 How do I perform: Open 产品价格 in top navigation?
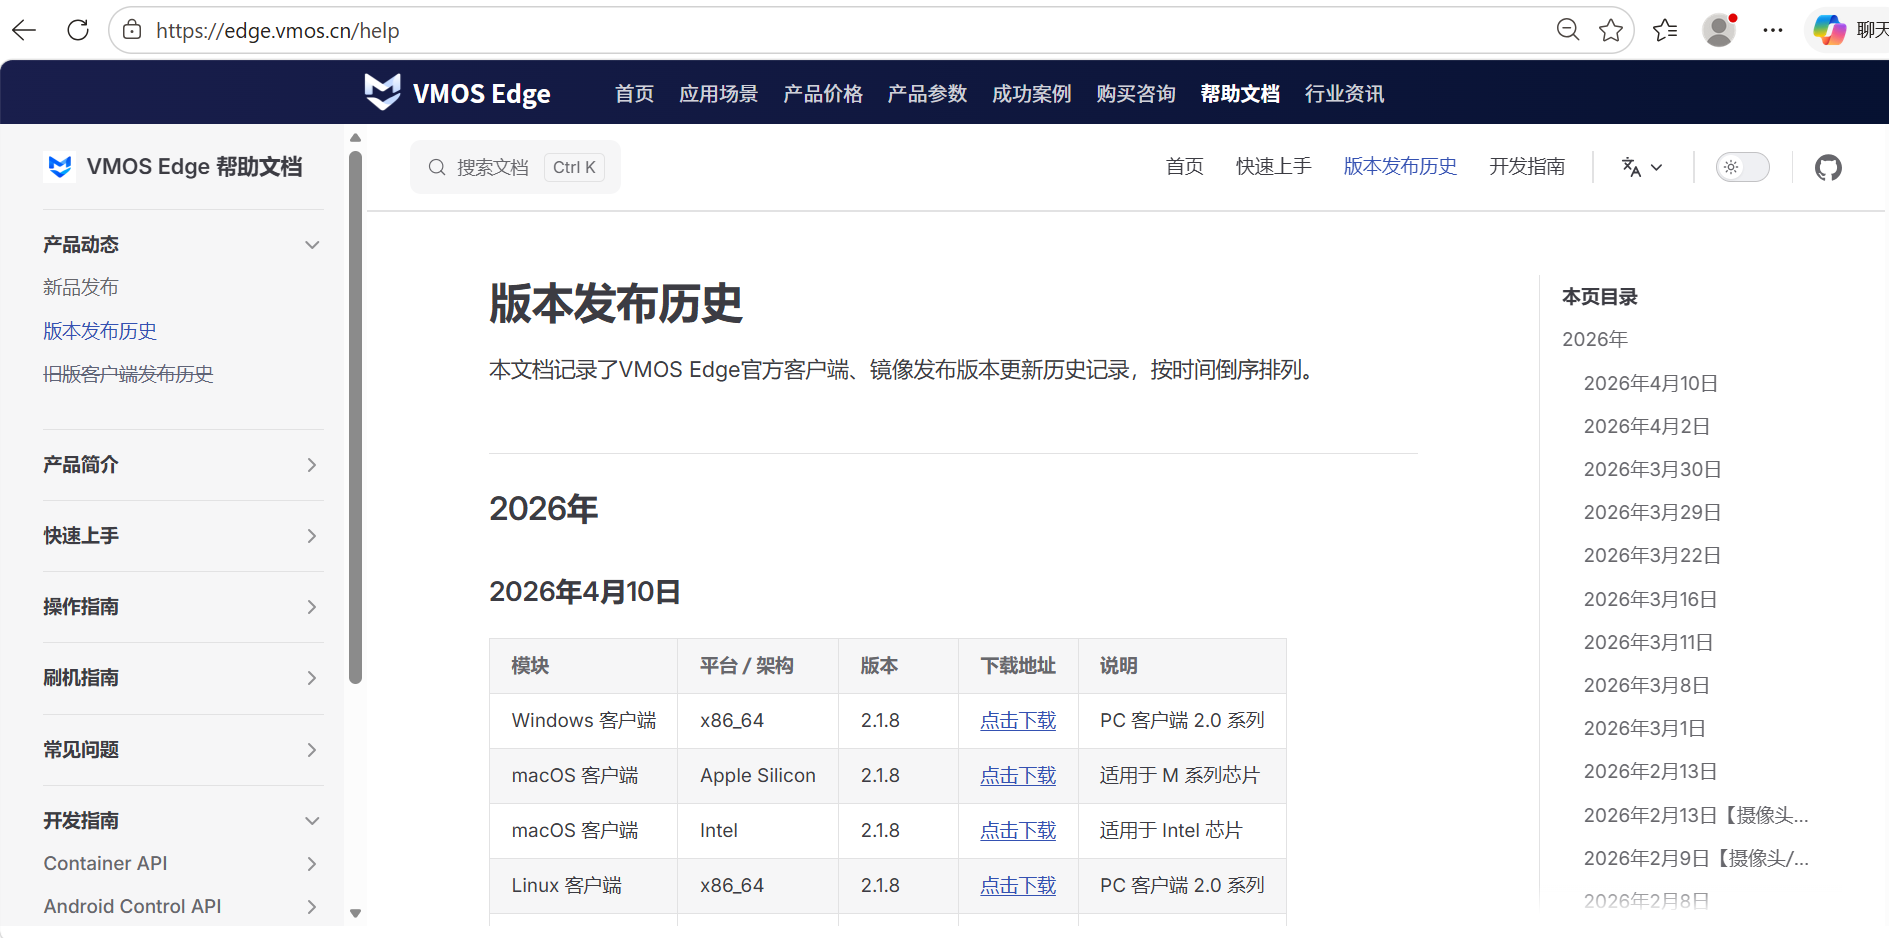[822, 93]
